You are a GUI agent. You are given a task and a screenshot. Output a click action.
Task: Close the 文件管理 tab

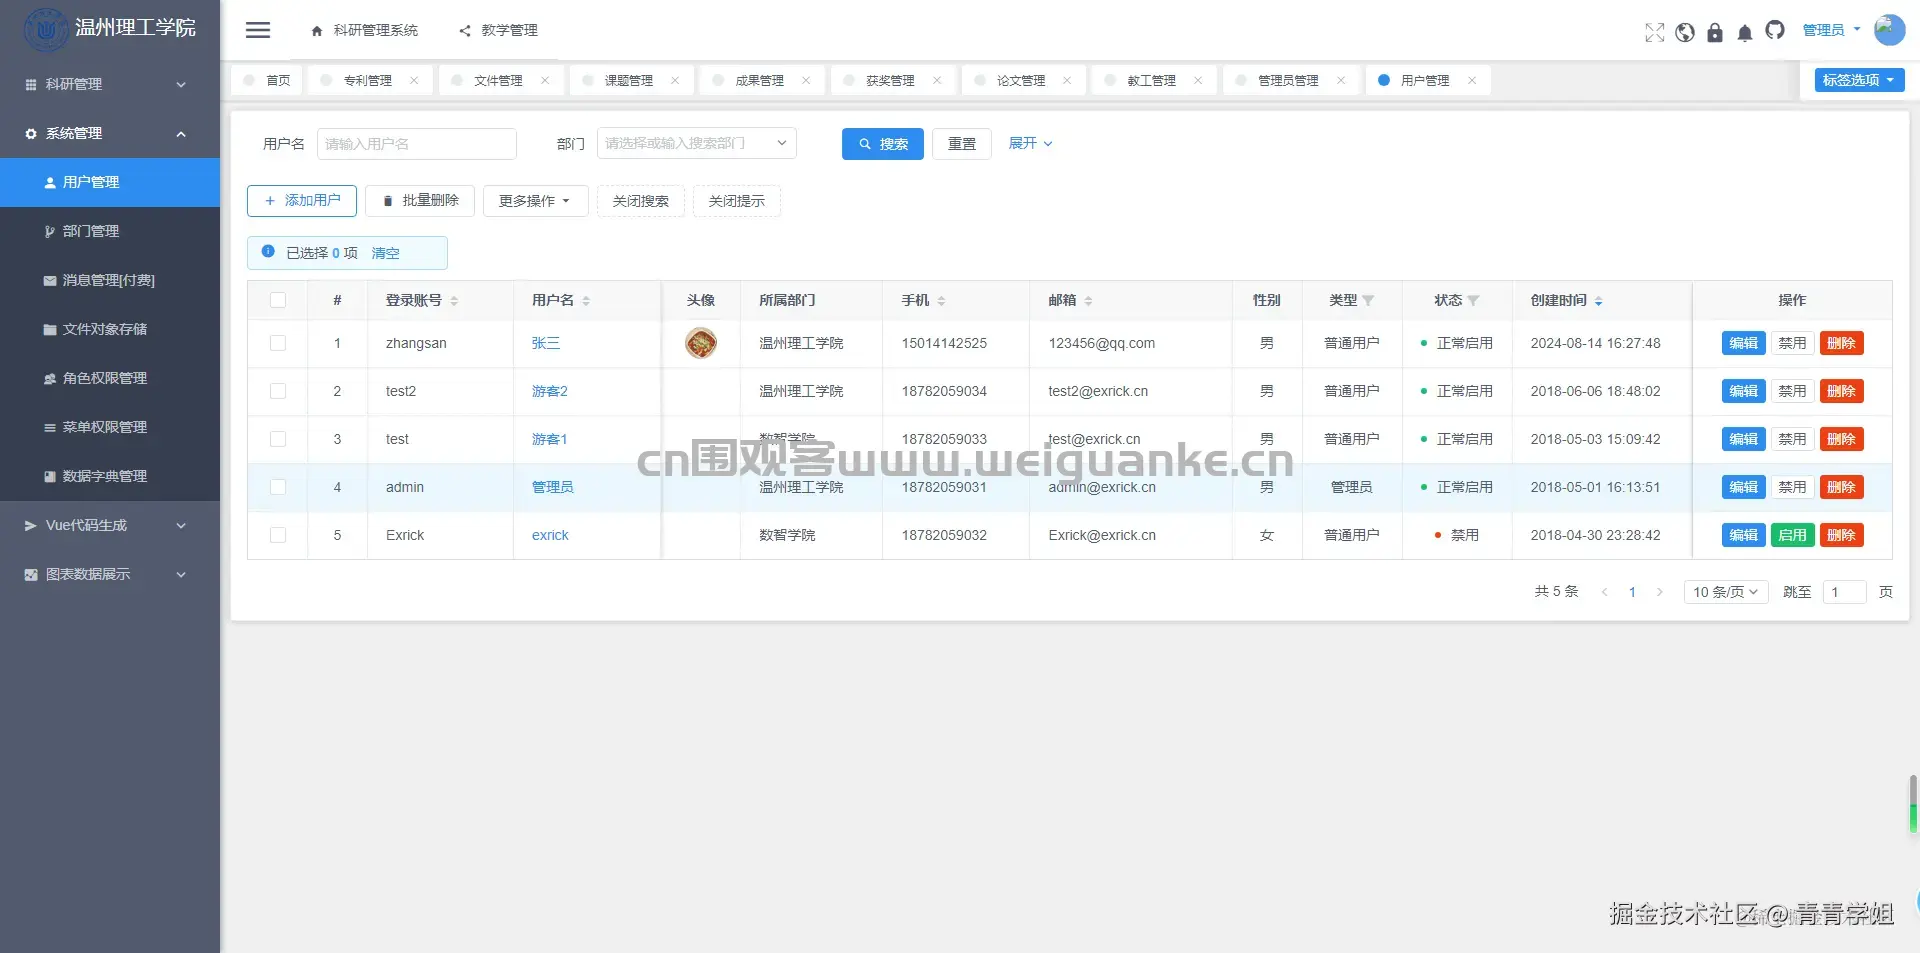(x=545, y=80)
